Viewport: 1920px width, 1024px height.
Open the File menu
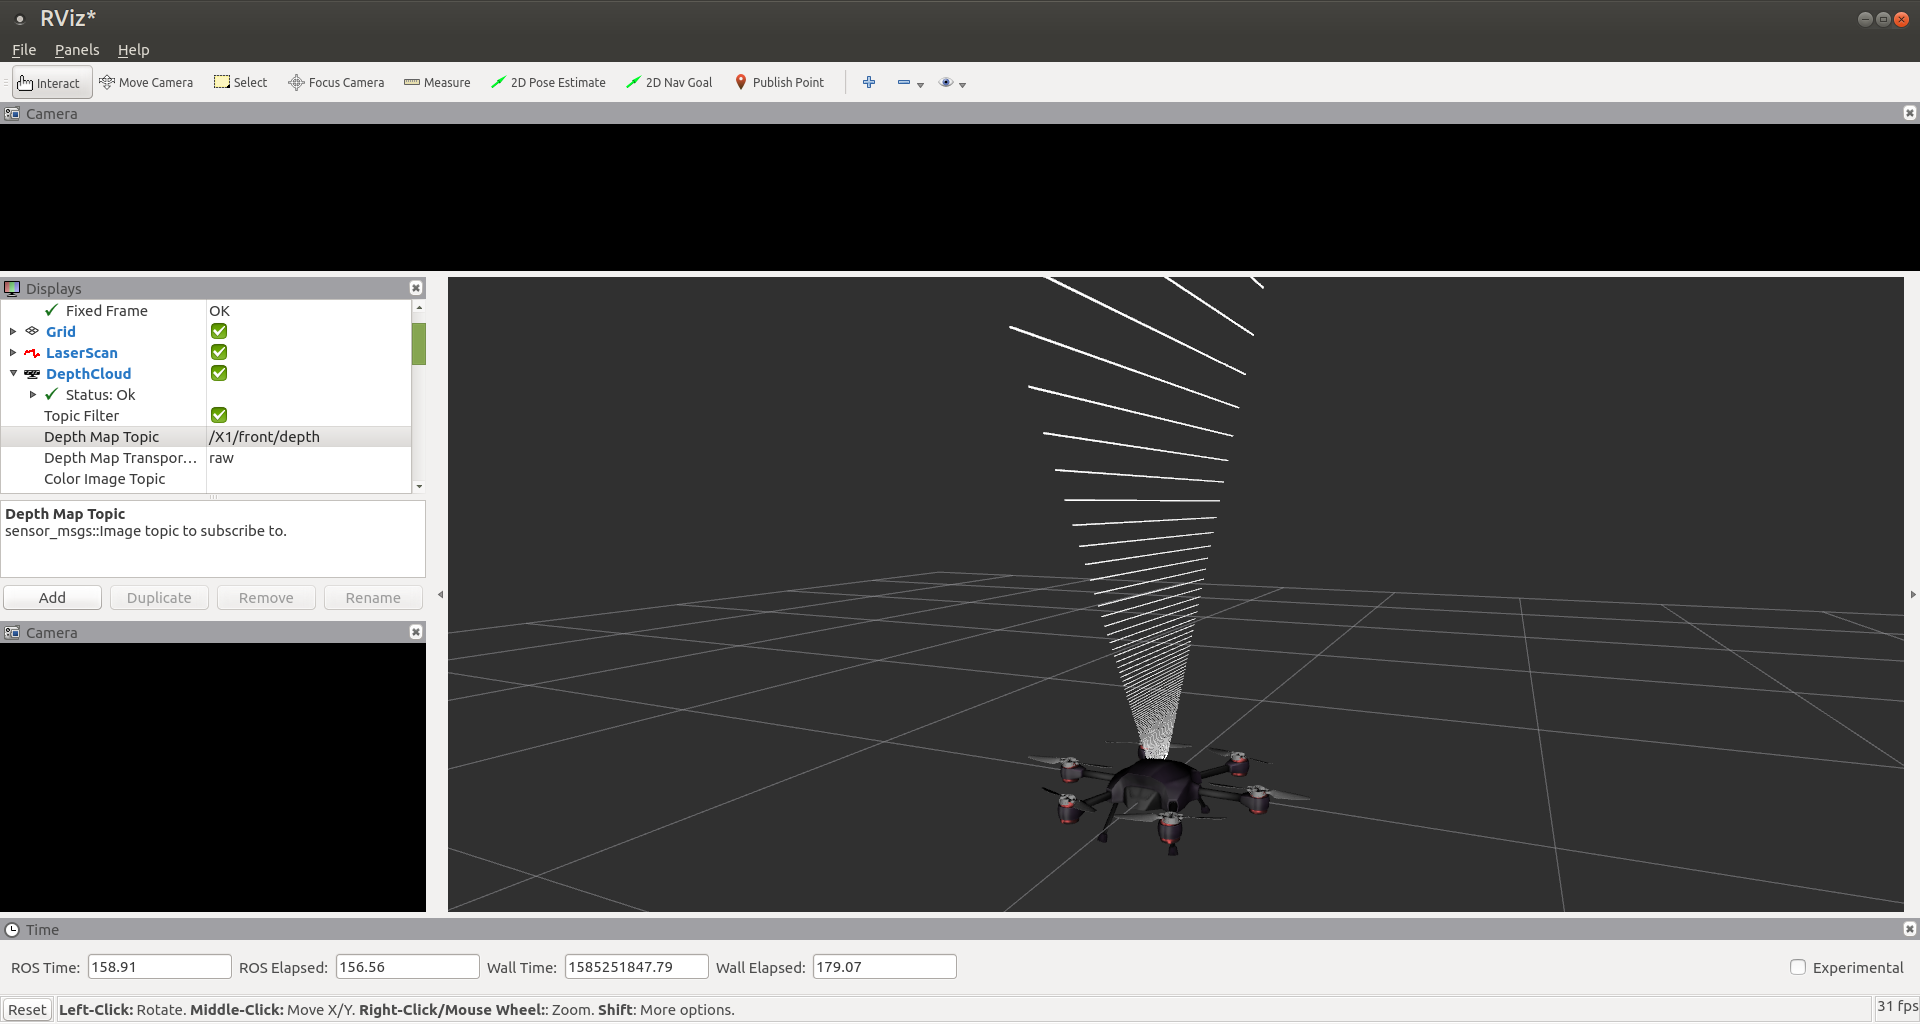(23, 49)
